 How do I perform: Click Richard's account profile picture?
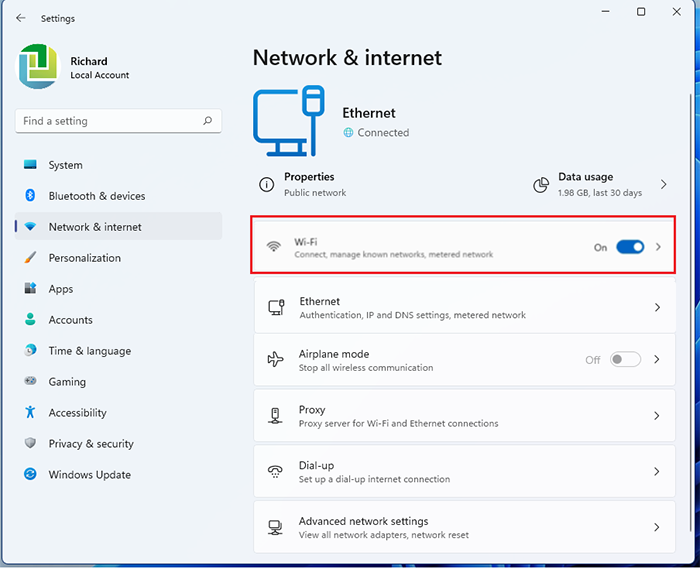pyautogui.click(x=38, y=66)
